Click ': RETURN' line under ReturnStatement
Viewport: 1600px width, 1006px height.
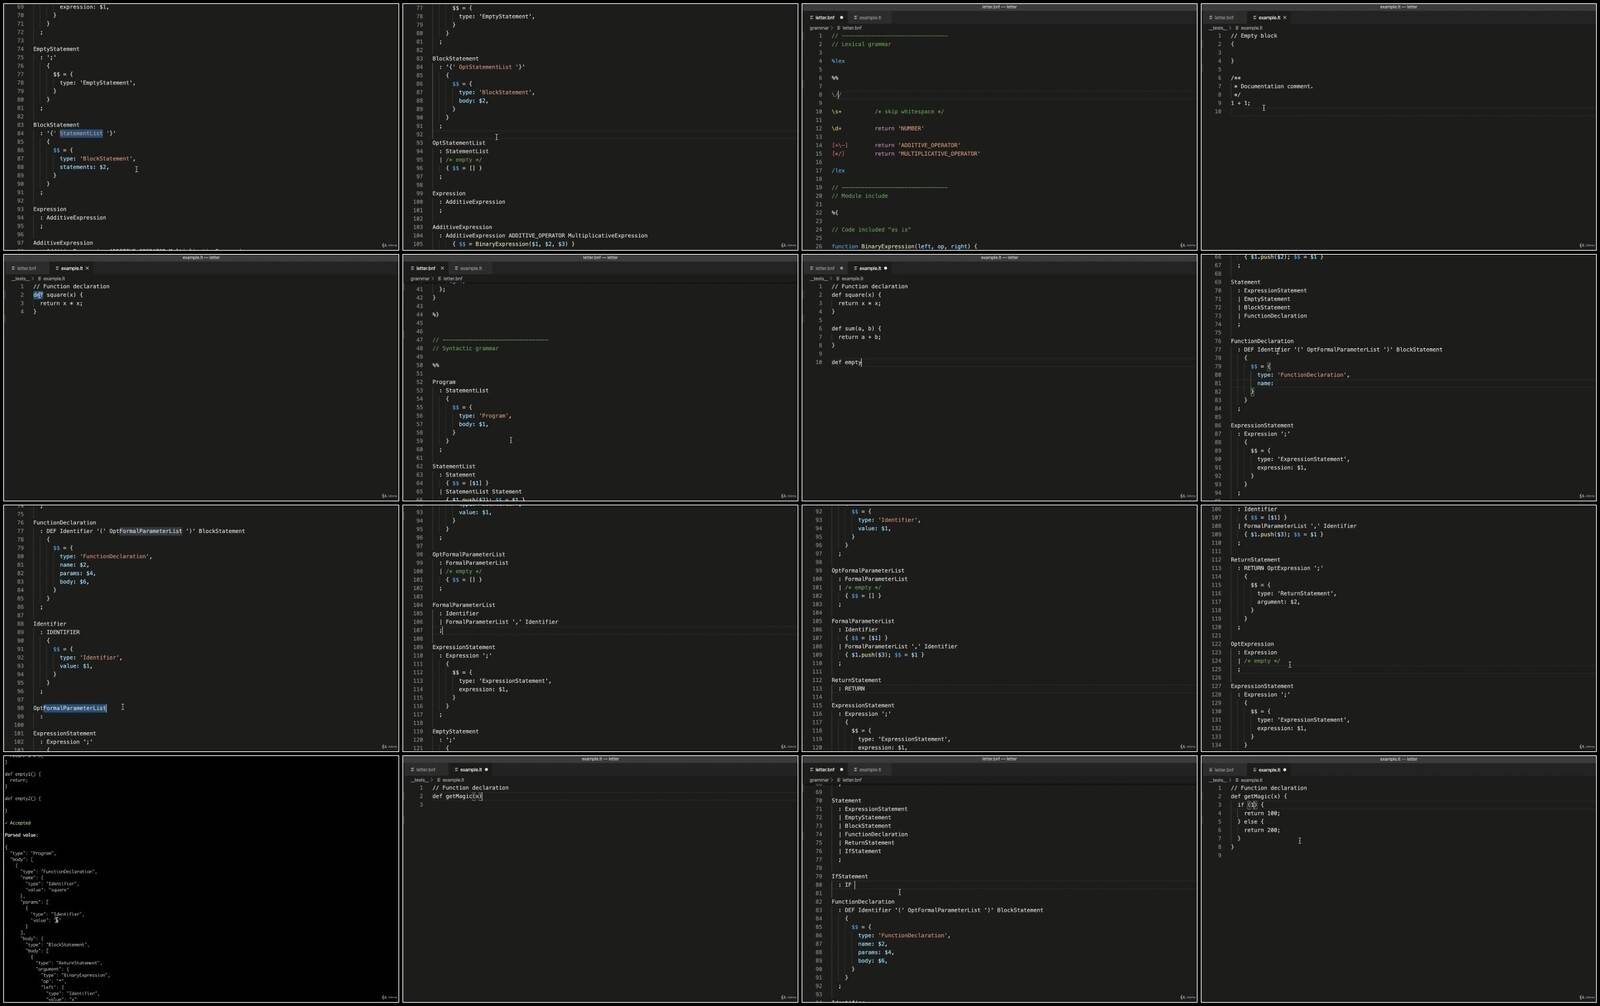coord(852,688)
